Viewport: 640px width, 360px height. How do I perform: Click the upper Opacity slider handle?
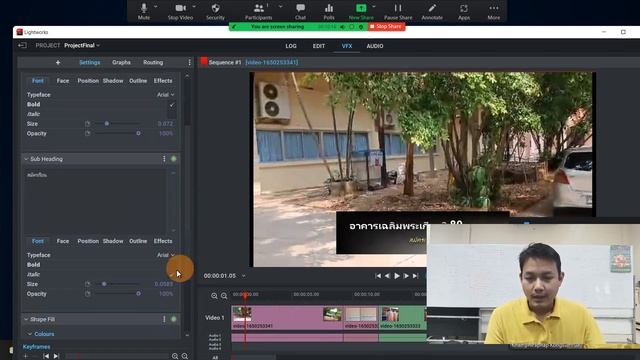pos(138,133)
